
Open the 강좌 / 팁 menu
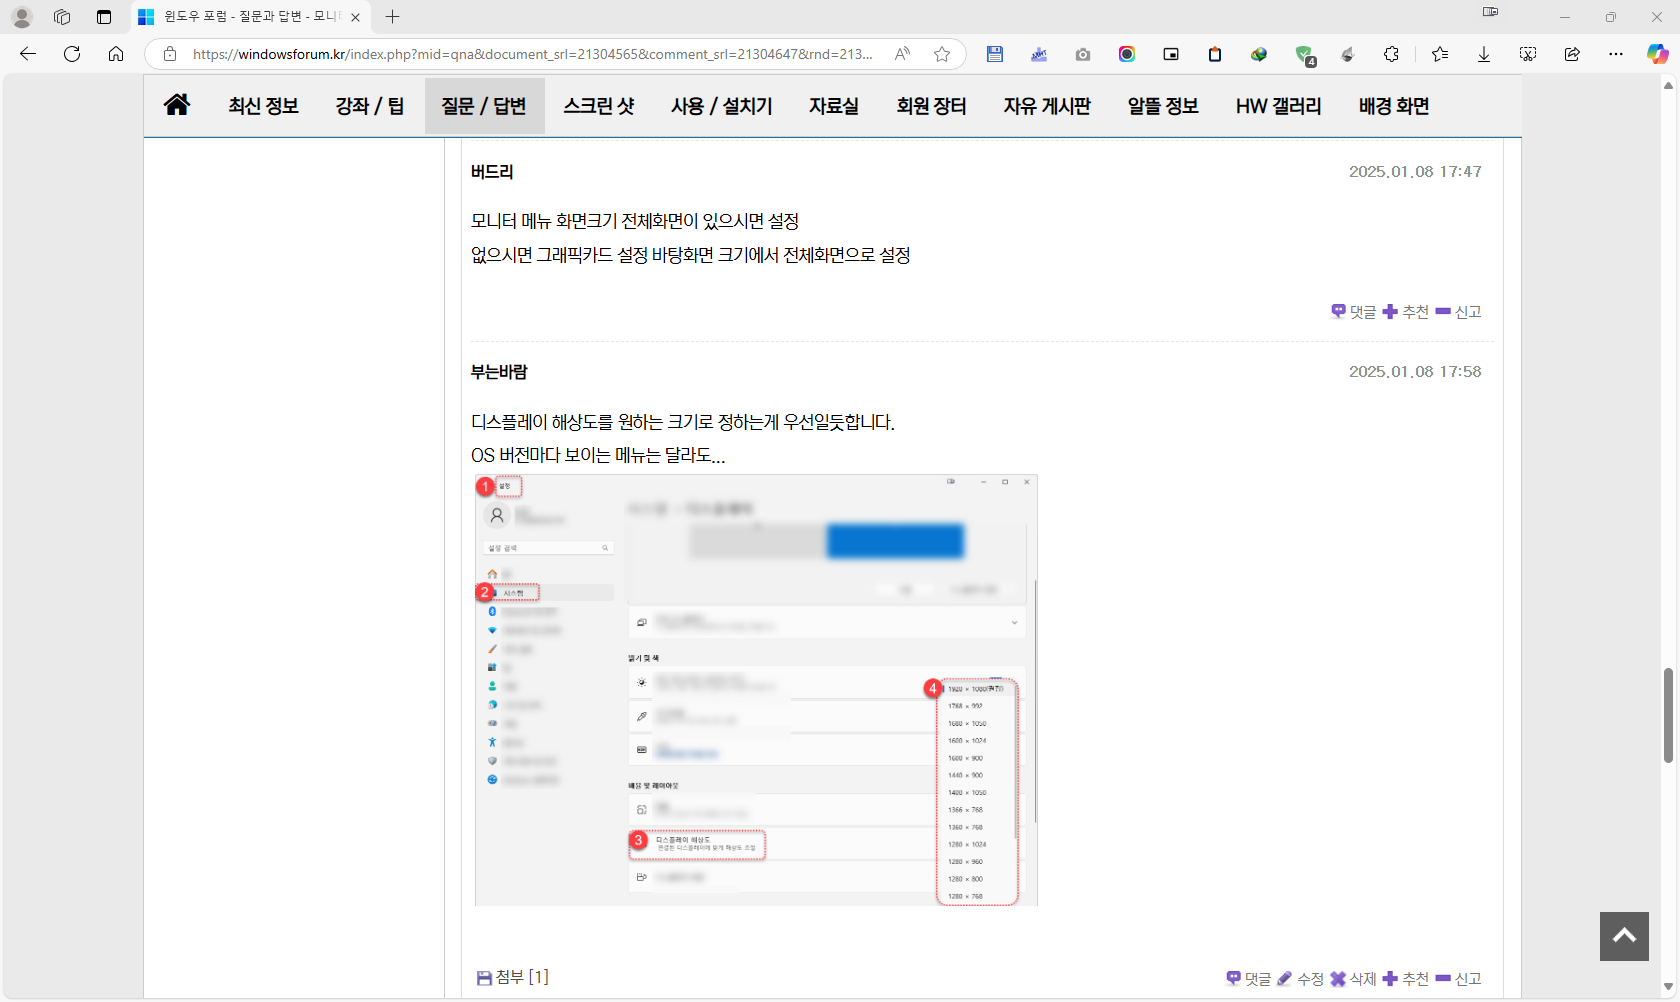[370, 106]
